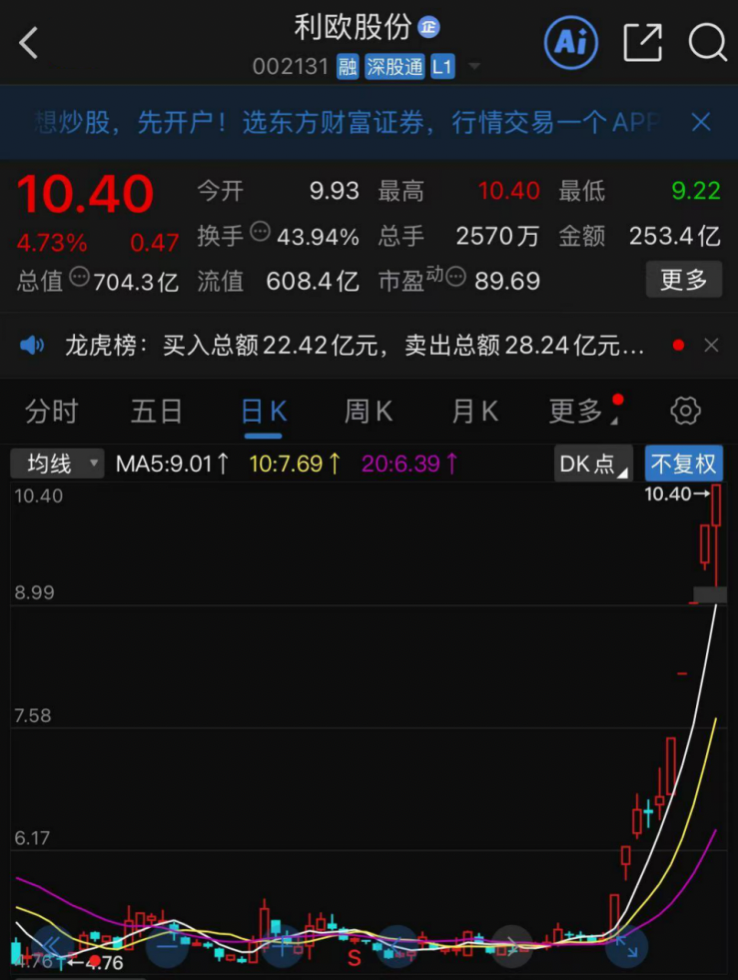Open the Ai assistant icon
This screenshot has height=980, width=738.
point(570,42)
